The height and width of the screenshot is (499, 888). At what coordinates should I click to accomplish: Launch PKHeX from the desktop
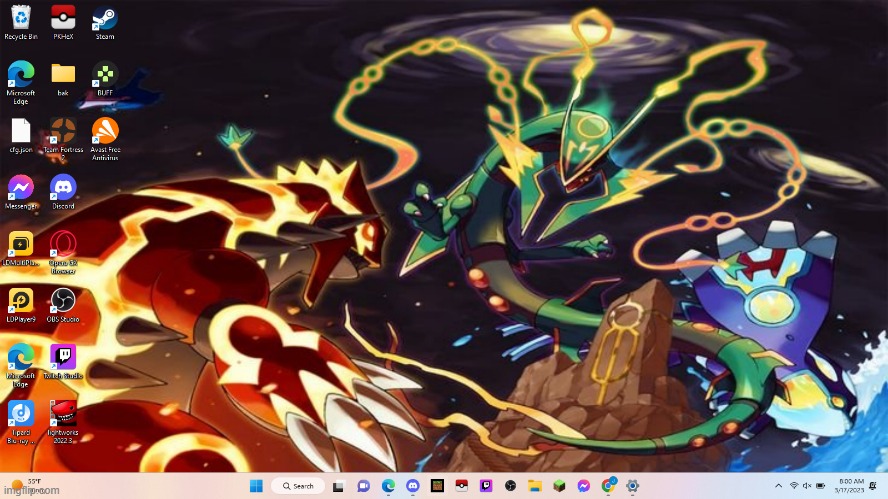(63, 23)
